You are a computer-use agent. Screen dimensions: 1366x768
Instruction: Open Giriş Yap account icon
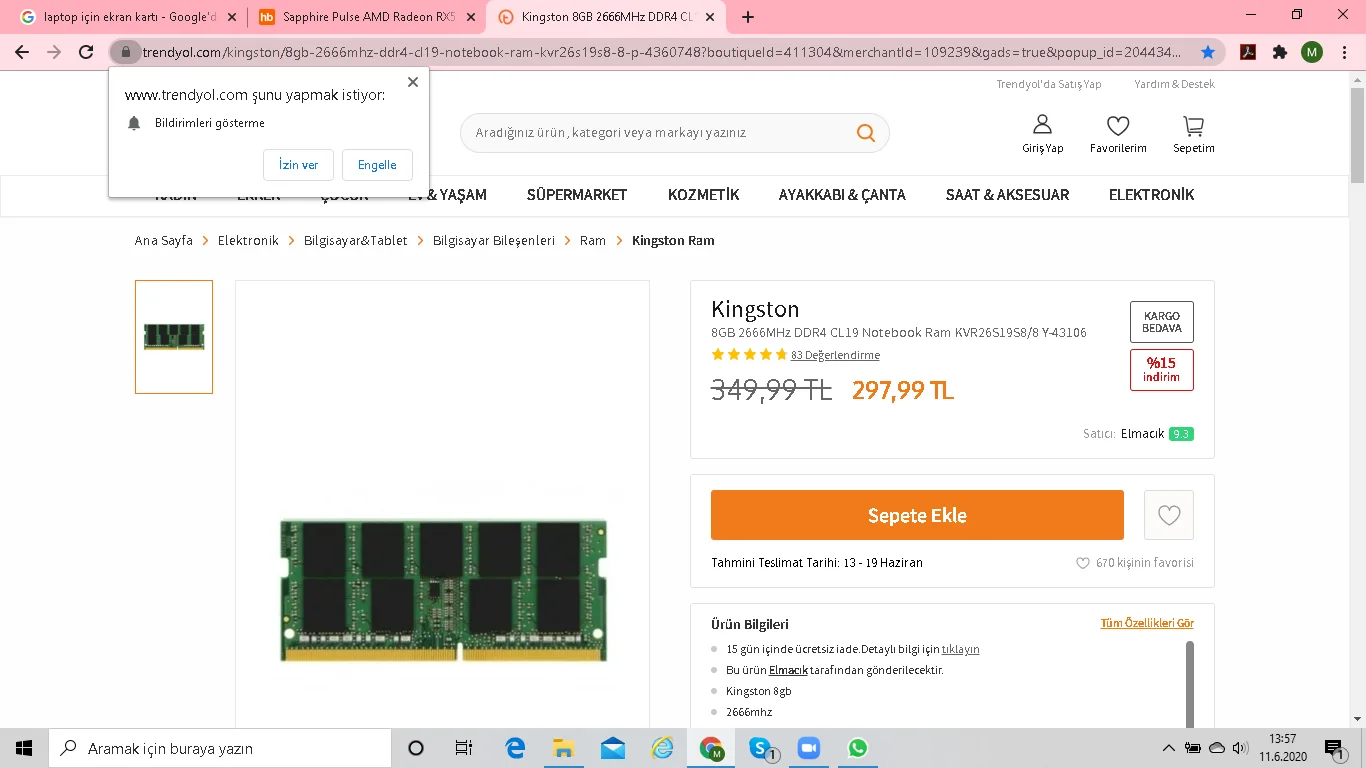[x=1042, y=134]
